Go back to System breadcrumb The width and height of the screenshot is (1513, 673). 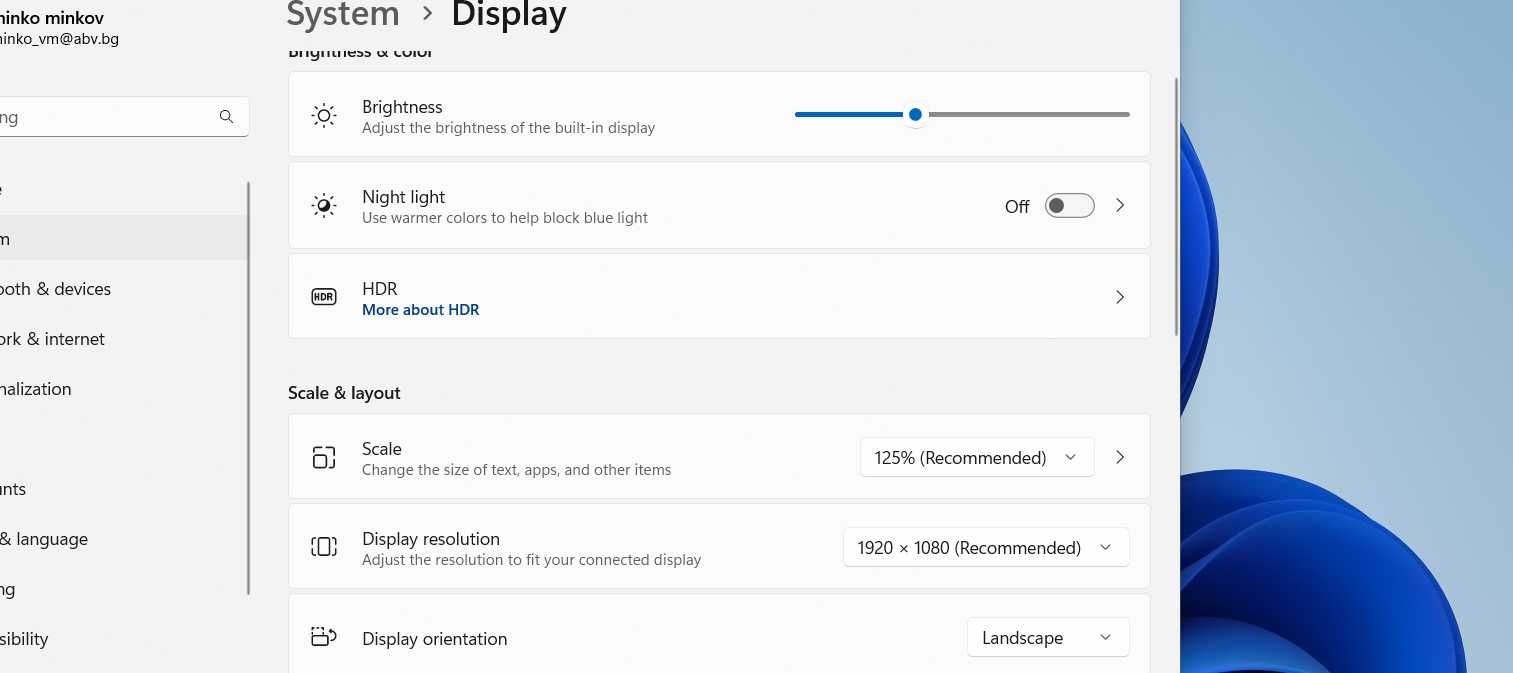343,14
